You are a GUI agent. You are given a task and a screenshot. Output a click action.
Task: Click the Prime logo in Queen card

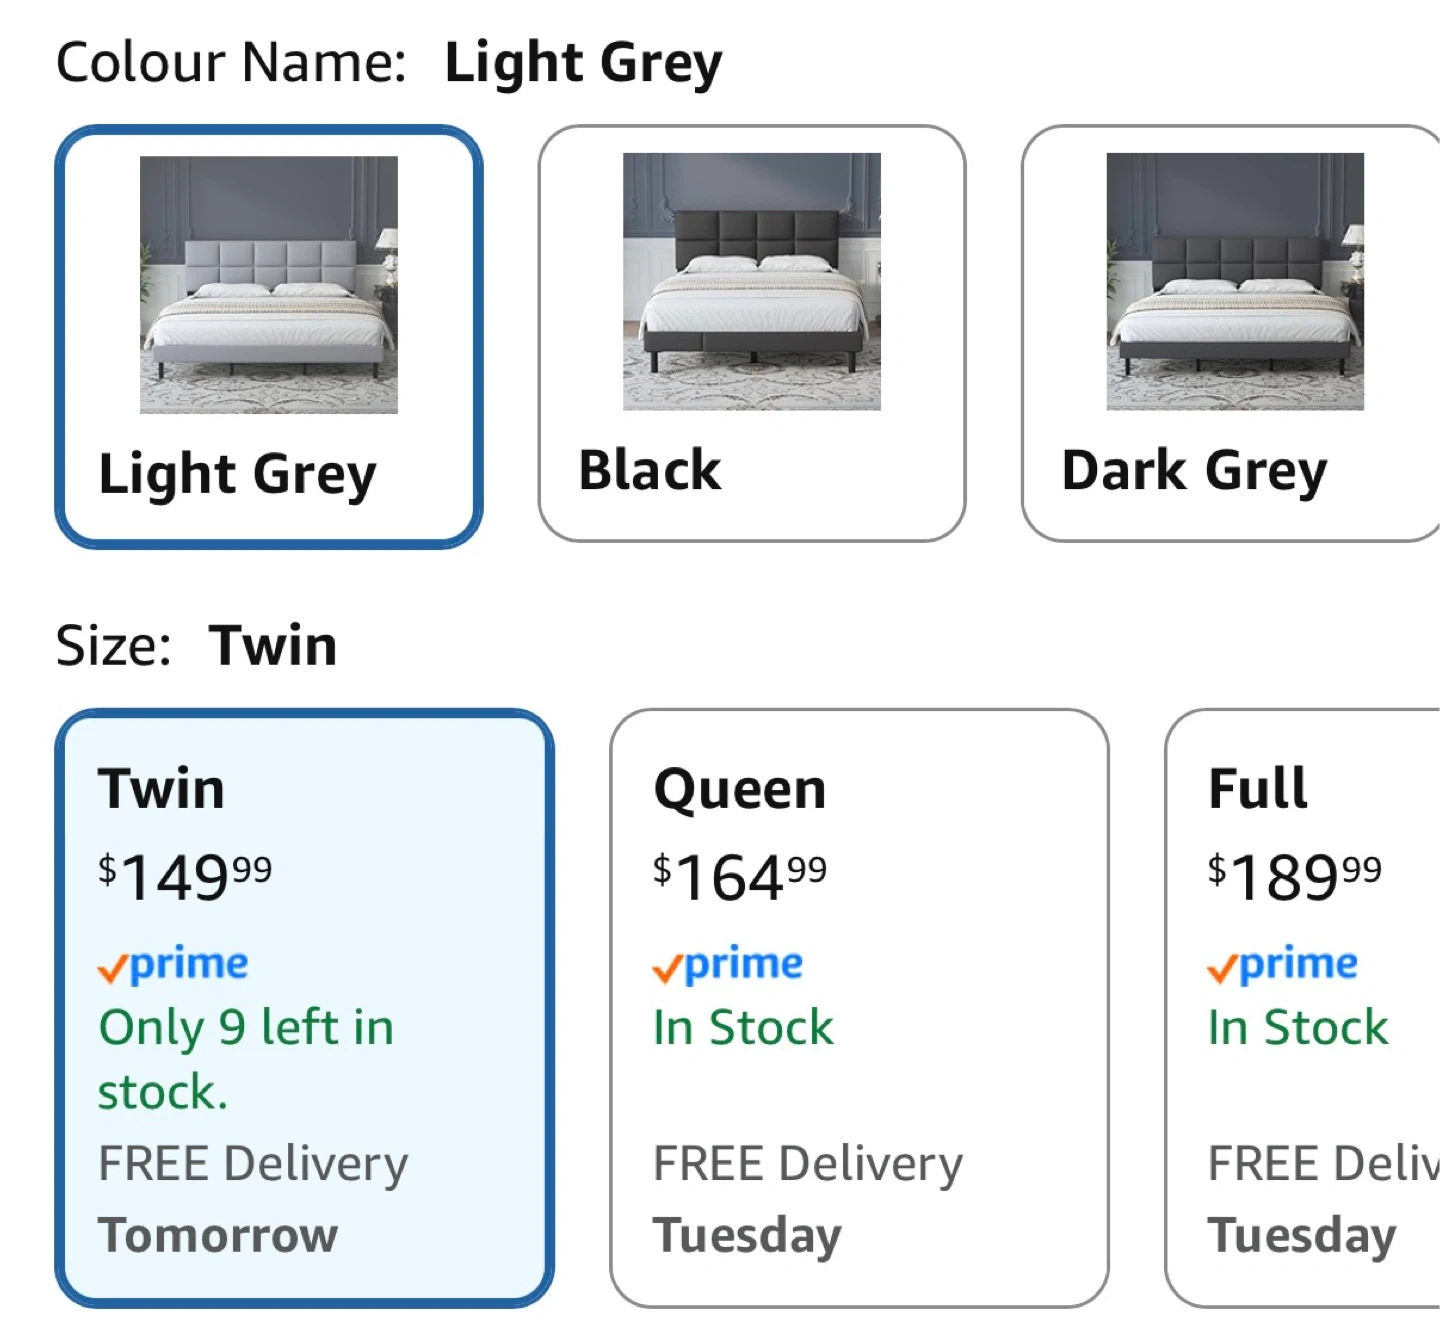(x=727, y=965)
